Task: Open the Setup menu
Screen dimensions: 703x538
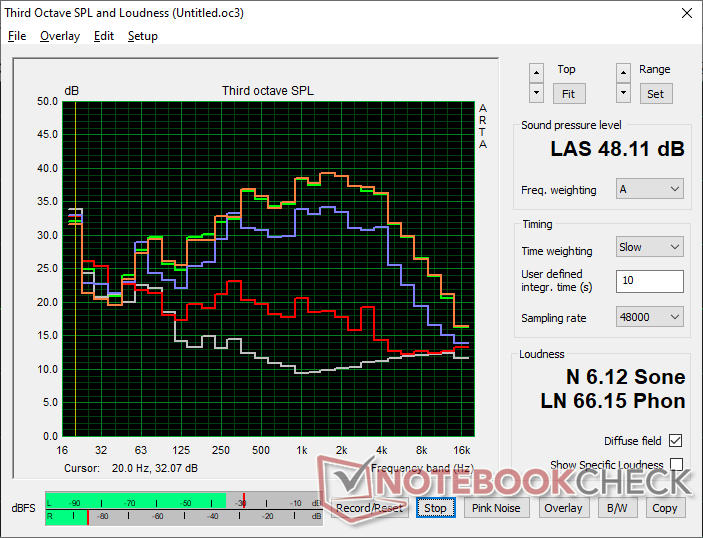Action: click(142, 36)
